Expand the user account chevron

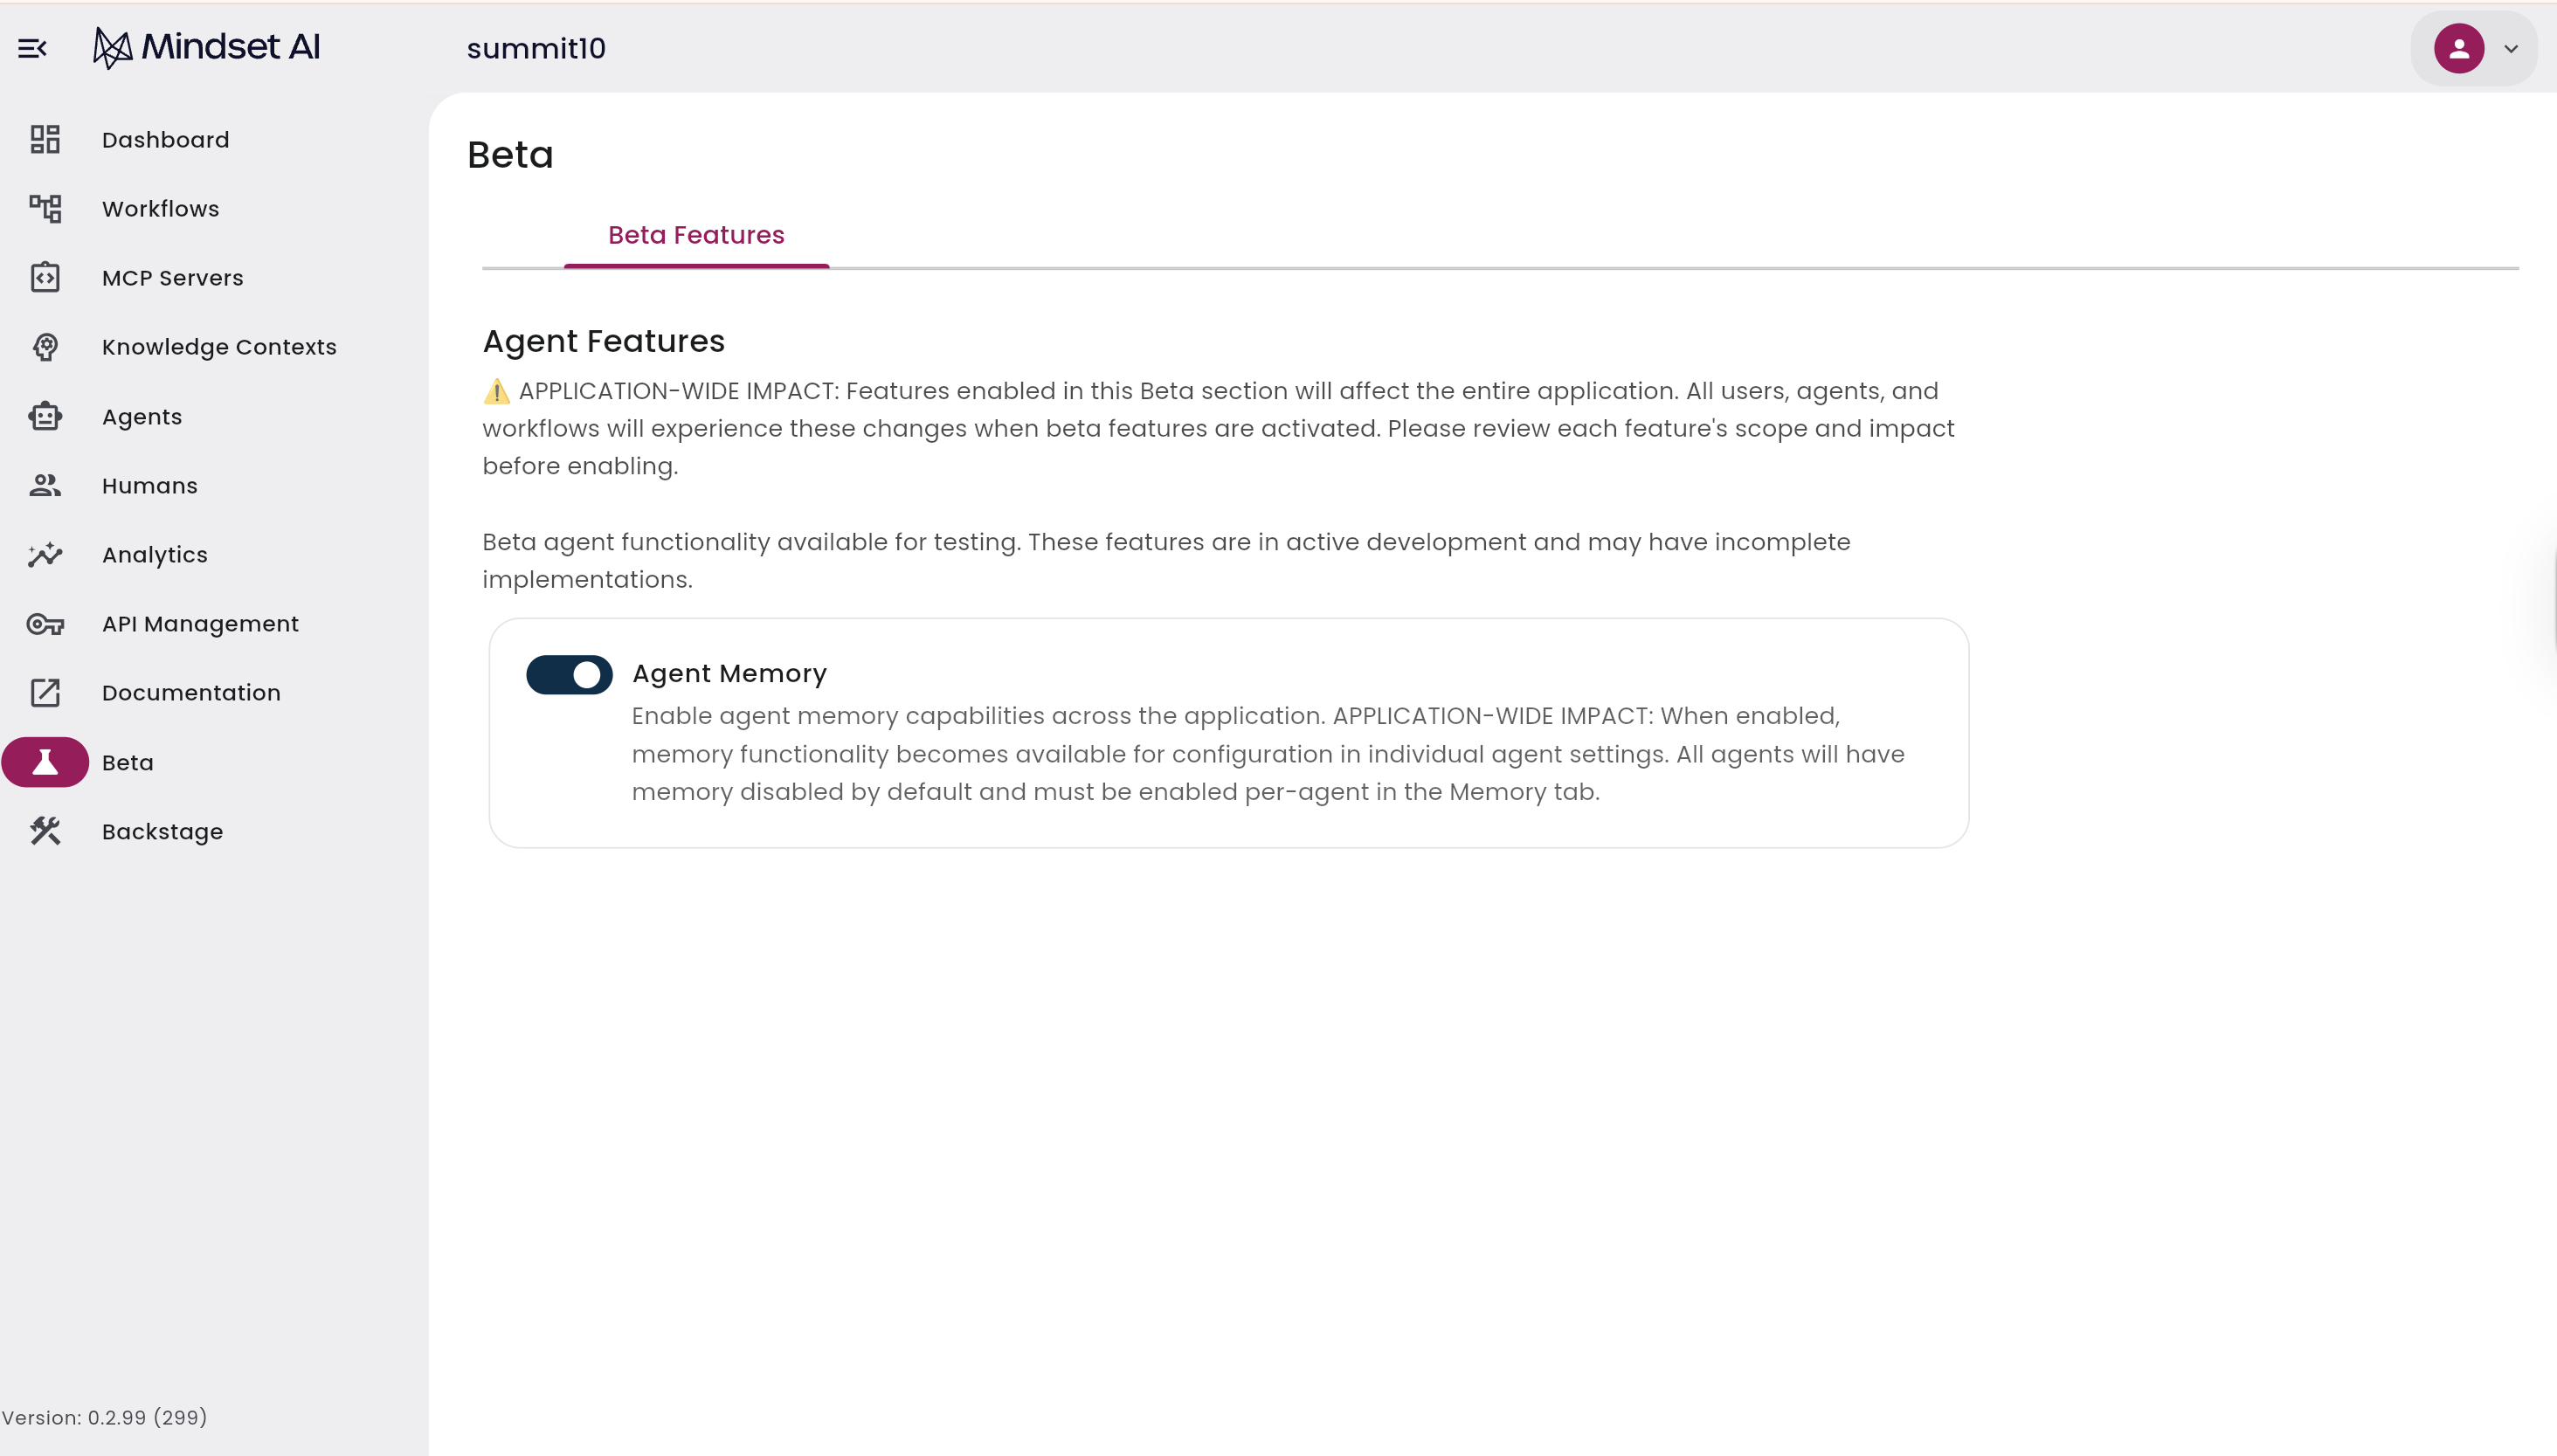tap(2510, 48)
